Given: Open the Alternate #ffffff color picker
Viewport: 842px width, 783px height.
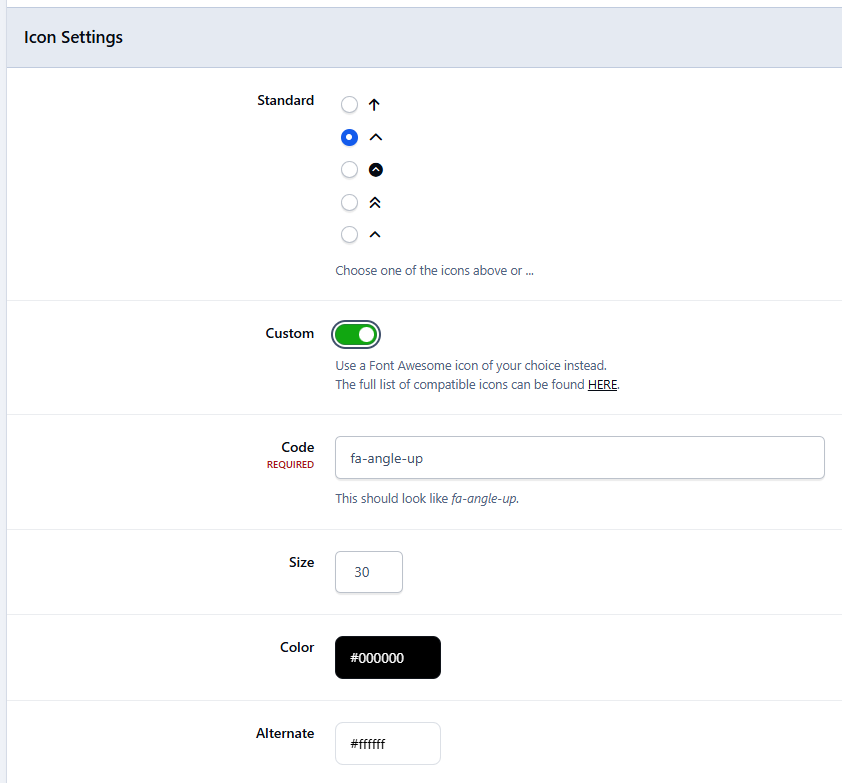Looking at the screenshot, I should tap(387, 744).
